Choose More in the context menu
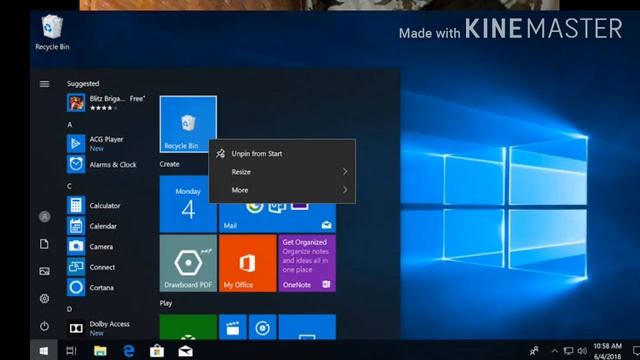This screenshot has width=640, height=360. [x=282, y=190]
